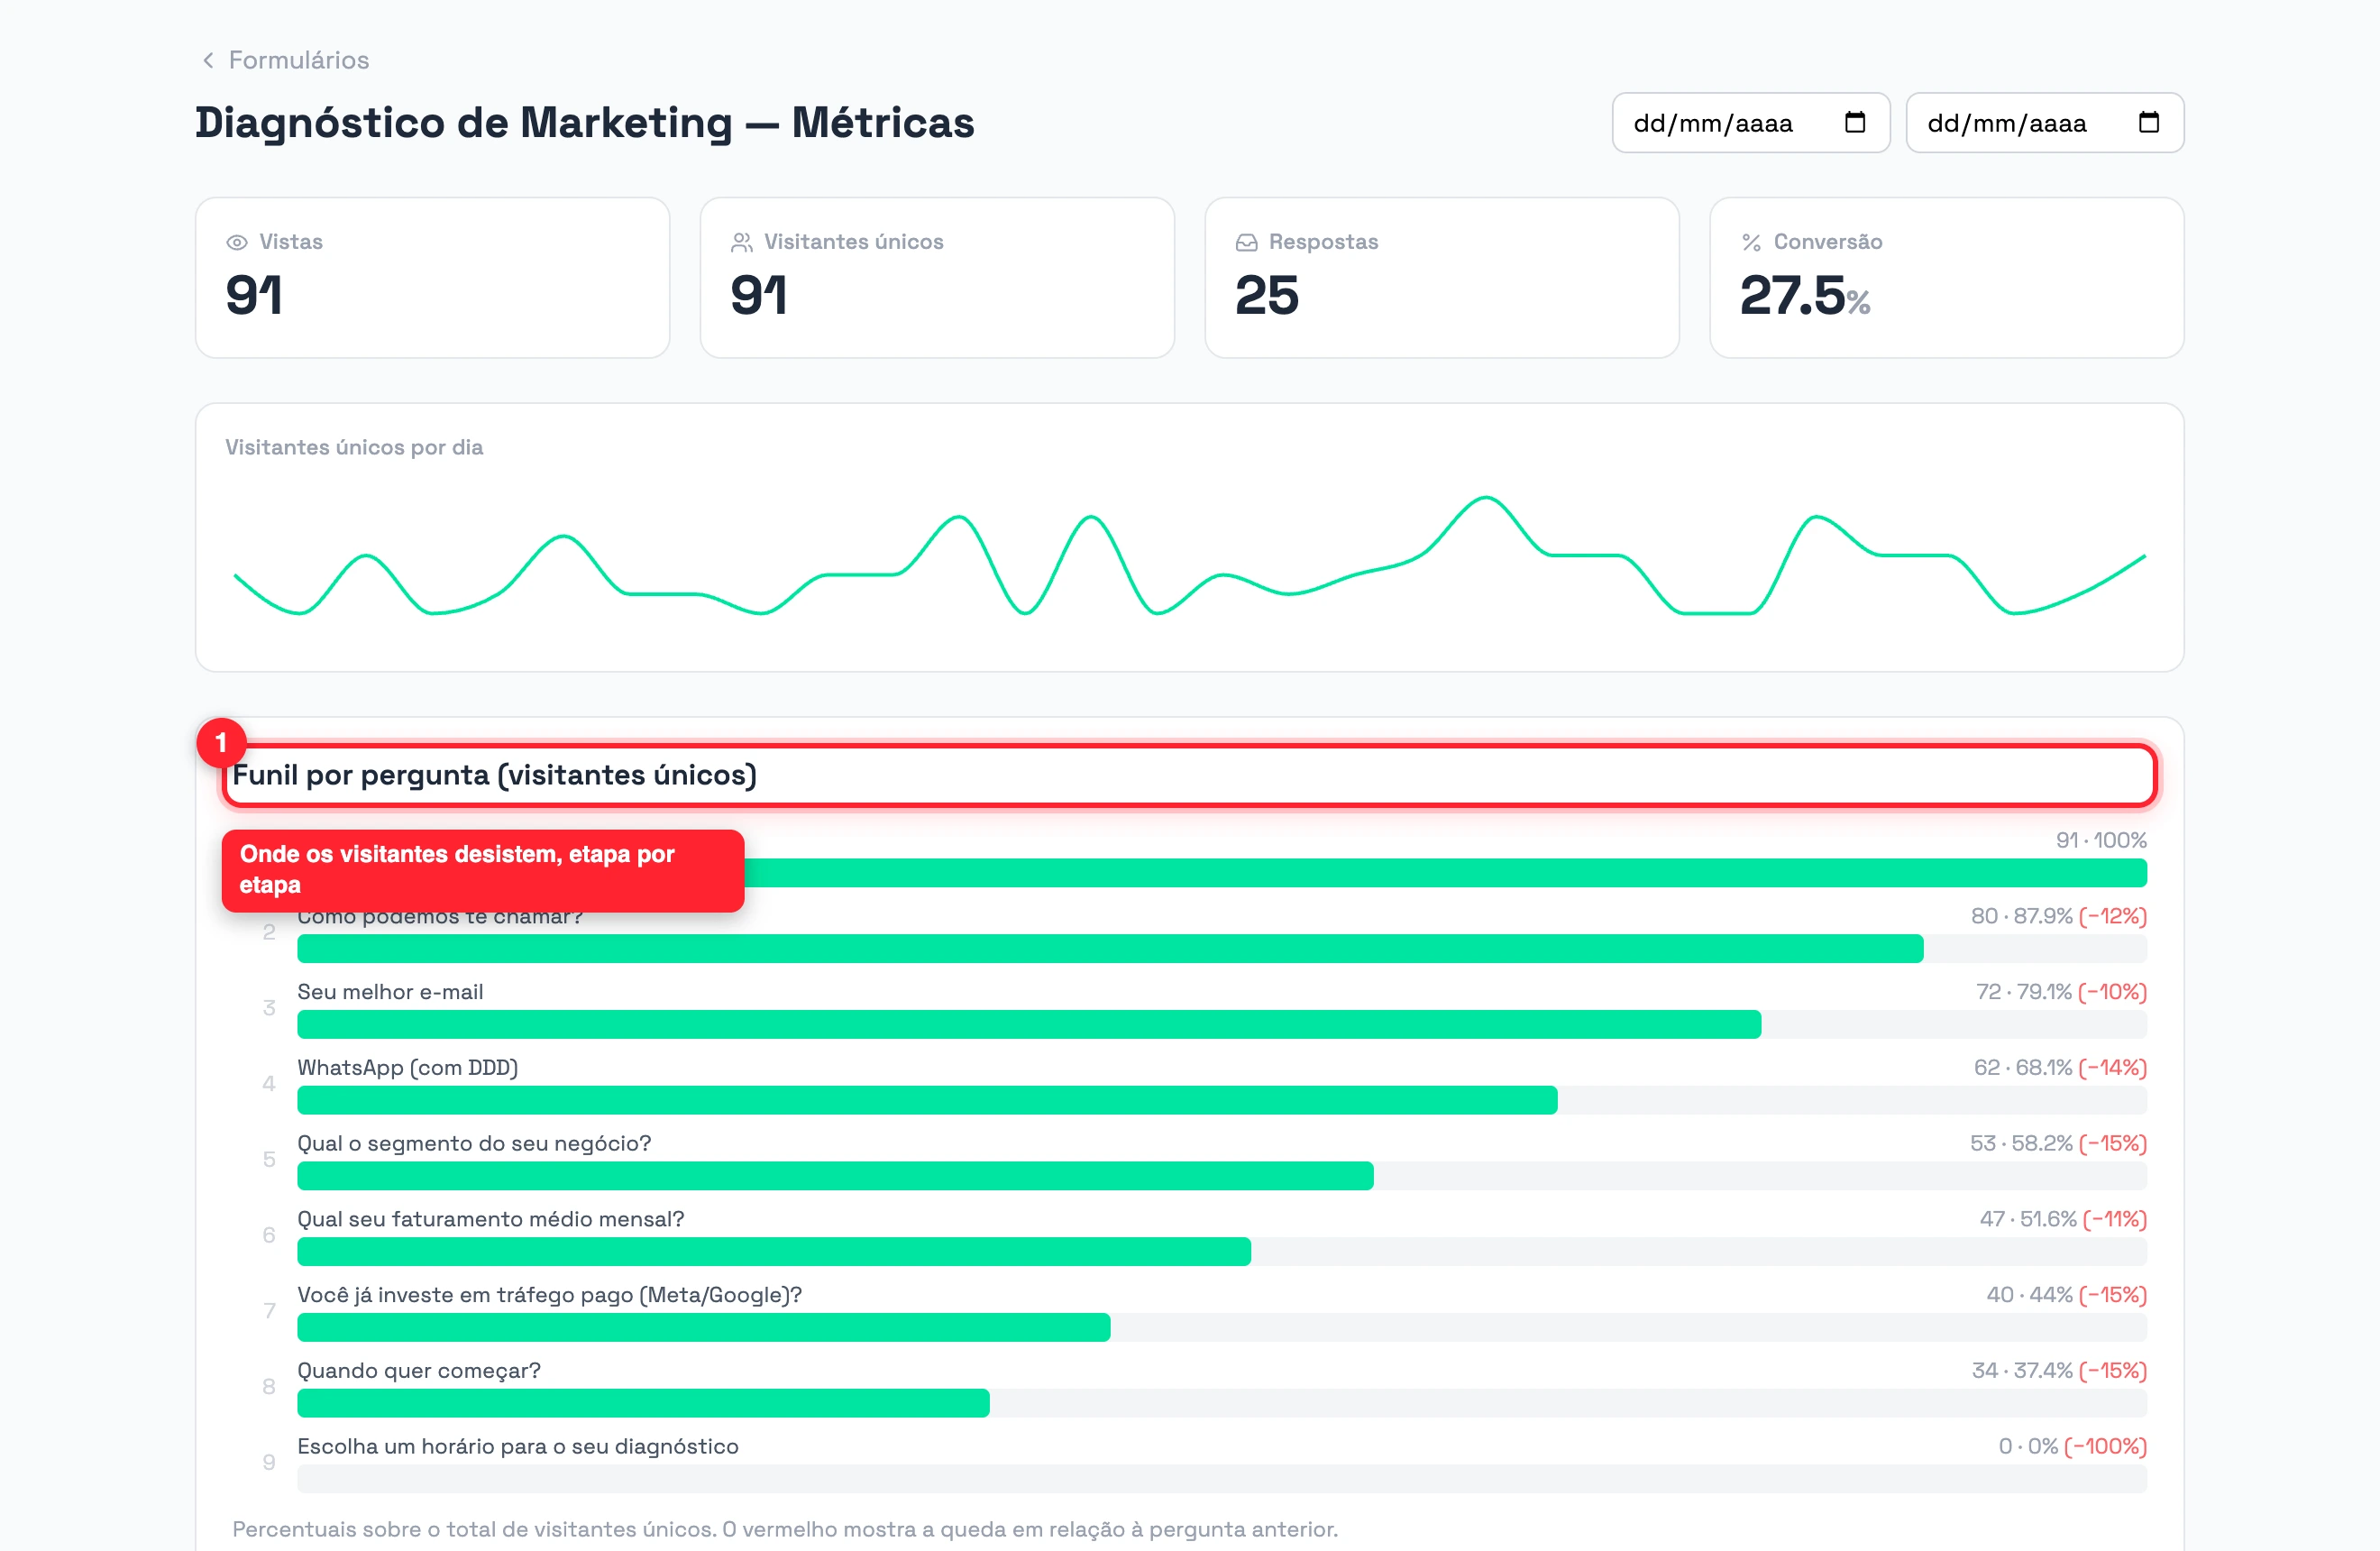The height and width of the screenshot is (1551, 2380).
Task: Click the red tooltip about visitantes desistem
Action: click(x=482, y=870)
